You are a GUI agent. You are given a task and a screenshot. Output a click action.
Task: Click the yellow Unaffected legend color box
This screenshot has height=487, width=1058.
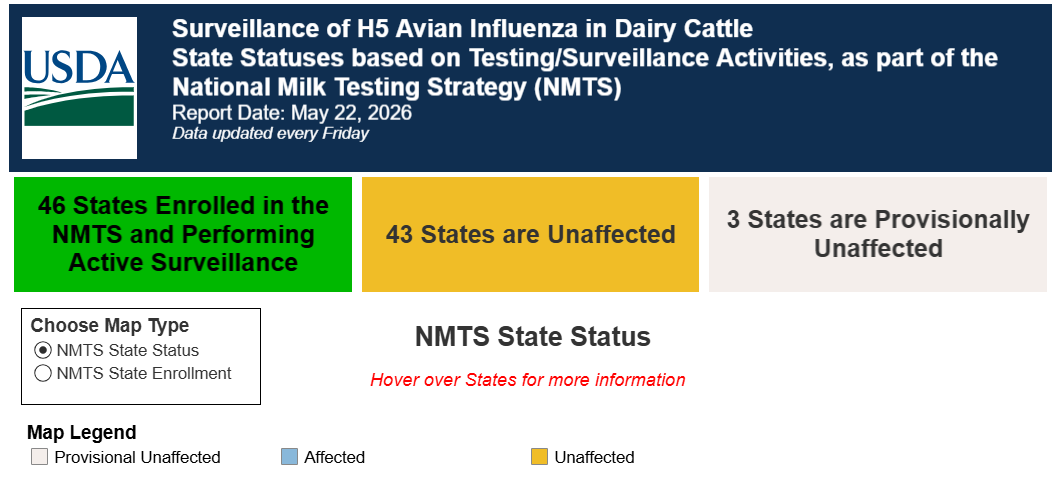point(539,457)
